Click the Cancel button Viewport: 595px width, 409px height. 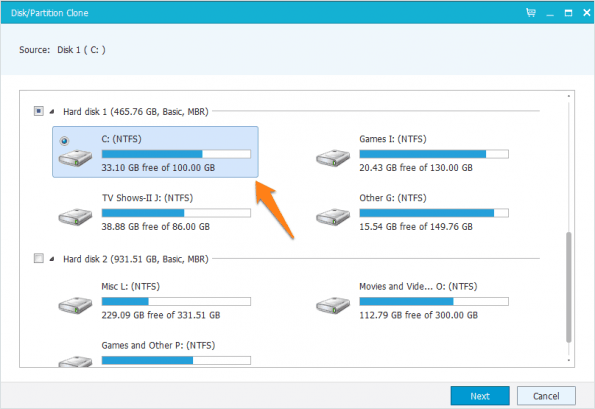pos(546,396)
